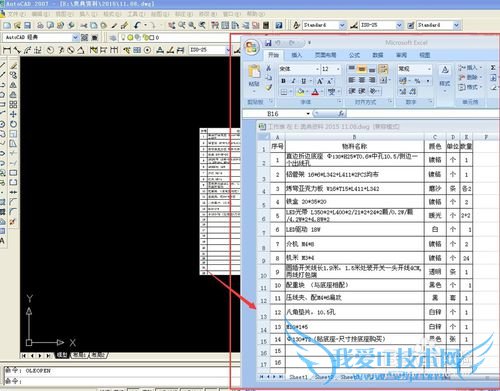
Task: Toggle Wrap Text button in Excel
Action: [383, 69]
